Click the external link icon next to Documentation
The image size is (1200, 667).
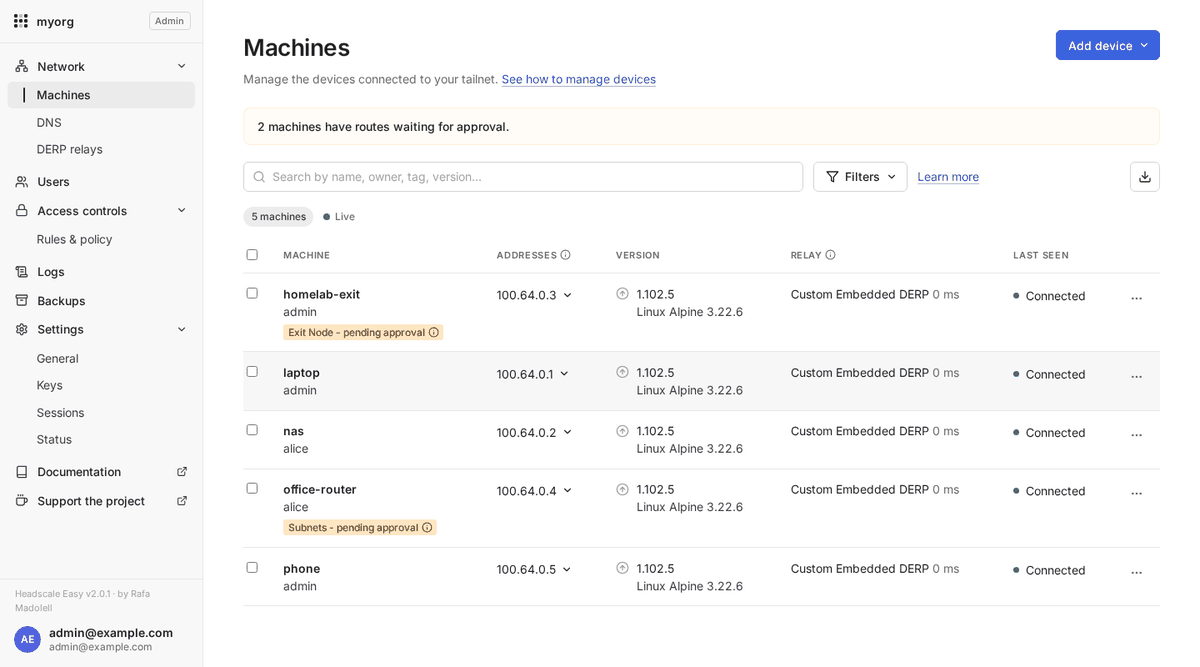(182, 472)
